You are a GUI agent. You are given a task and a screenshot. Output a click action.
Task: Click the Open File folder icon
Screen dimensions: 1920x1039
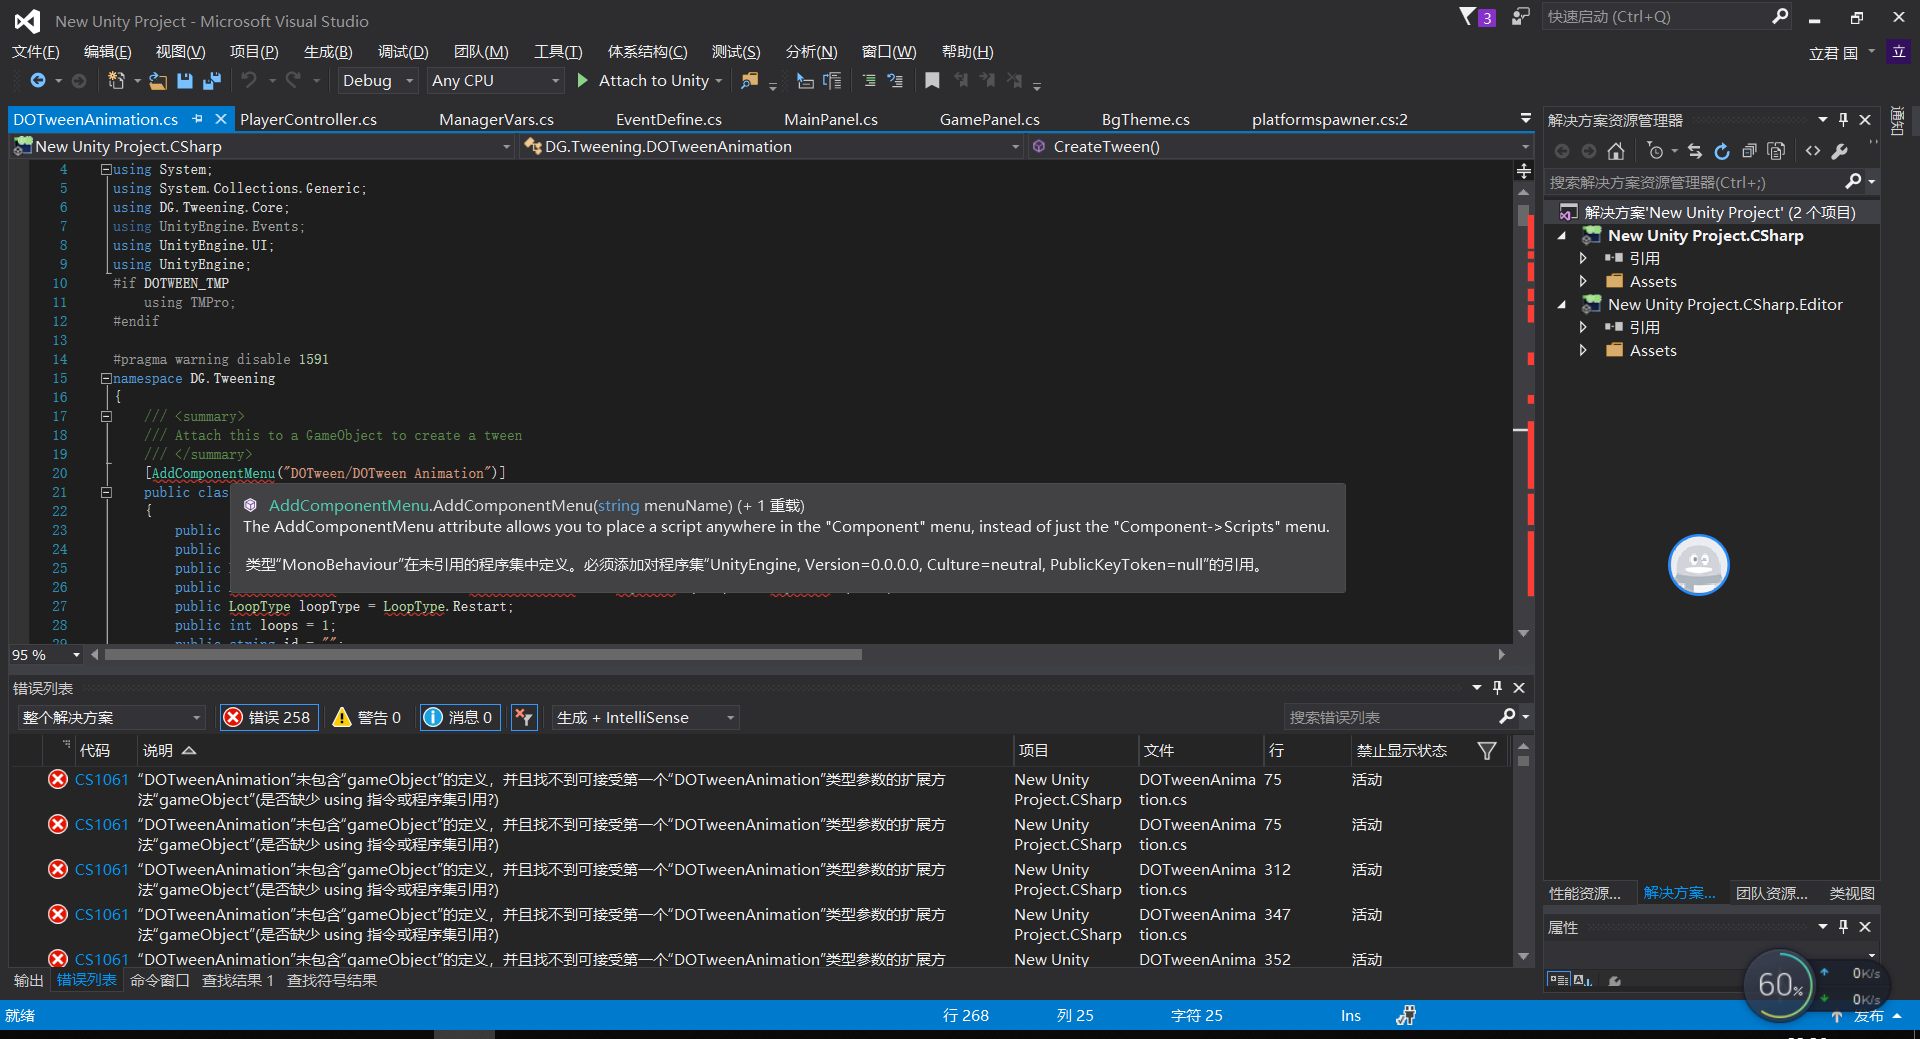point(158,81)
